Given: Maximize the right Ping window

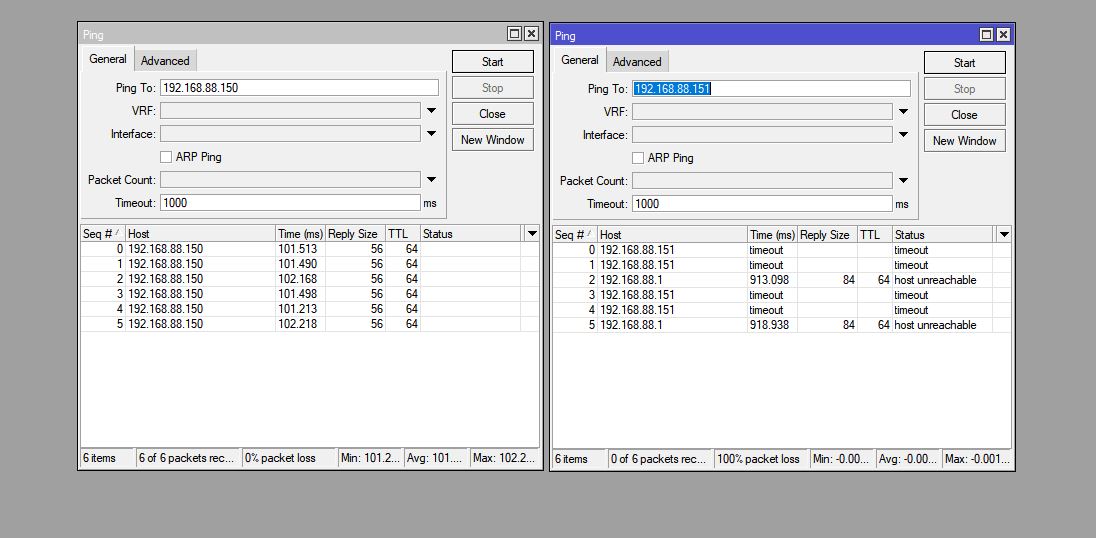Looking at the screenshot, I should [x=986, y=34].
